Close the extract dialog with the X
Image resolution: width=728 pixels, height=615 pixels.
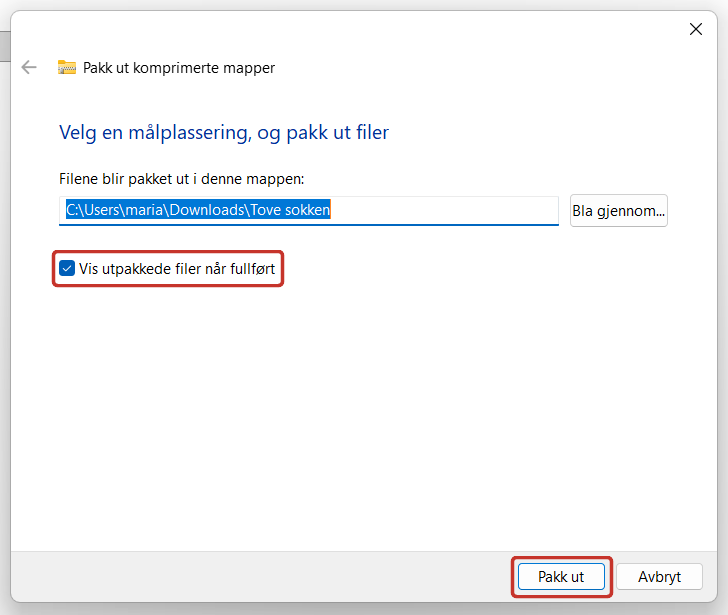click(x=696, y=29)
